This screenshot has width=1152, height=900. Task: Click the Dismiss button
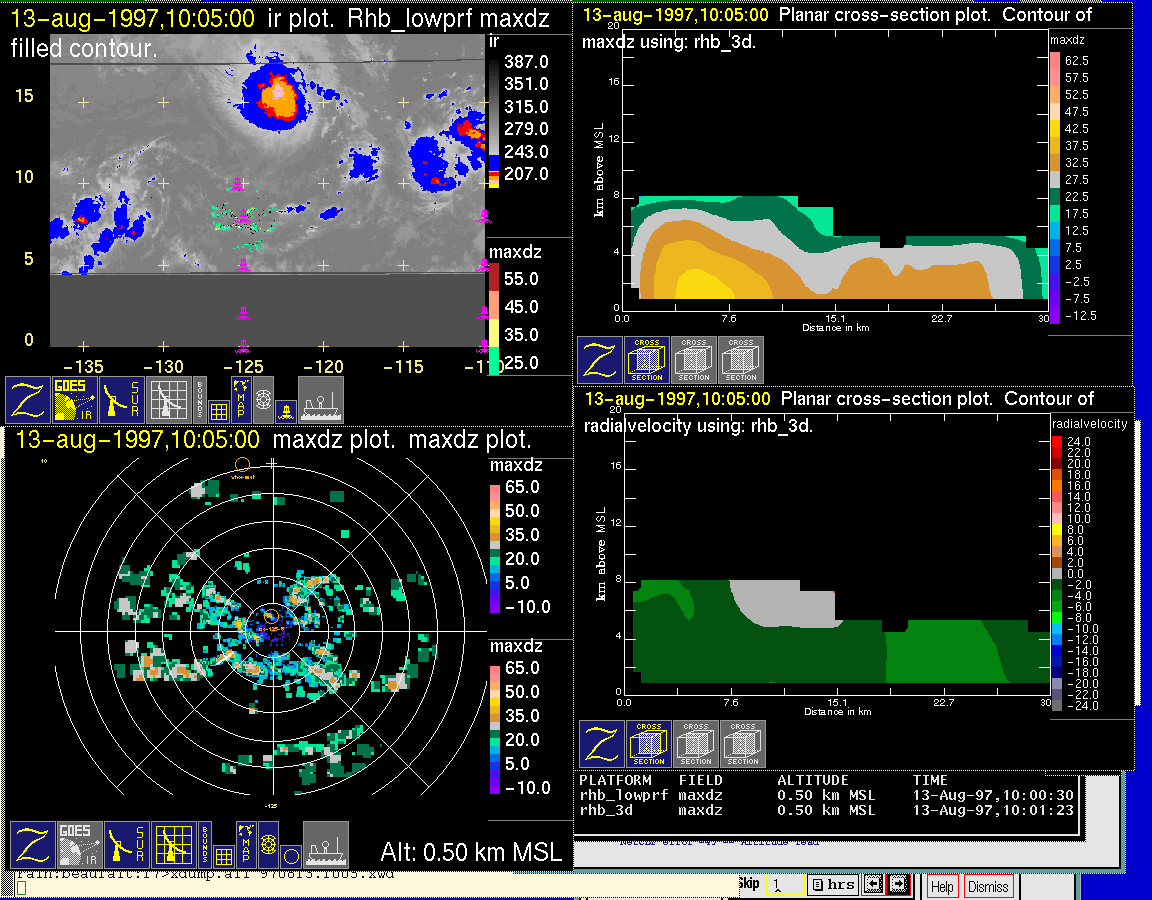point(988,886)
